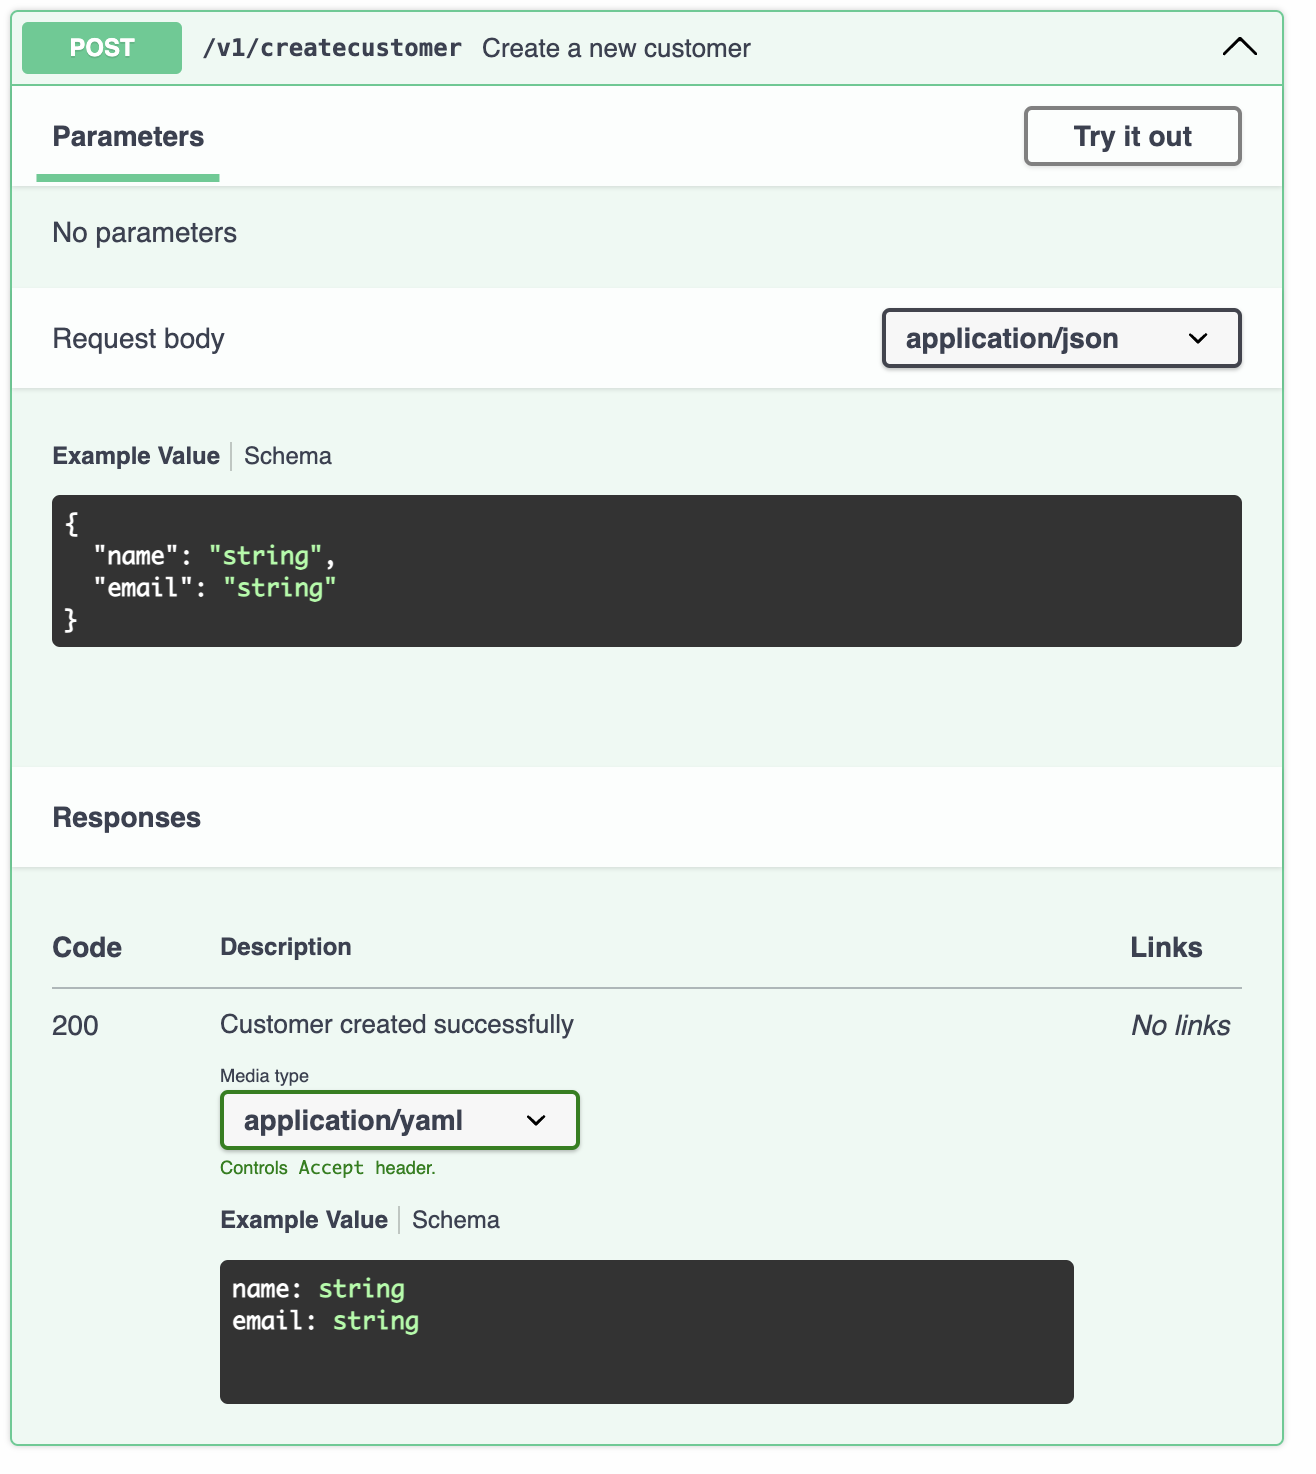Select the response Example Value tab
Image resolution: width=1316 pixels, height=1474 pixels.
pos(304,1220)
